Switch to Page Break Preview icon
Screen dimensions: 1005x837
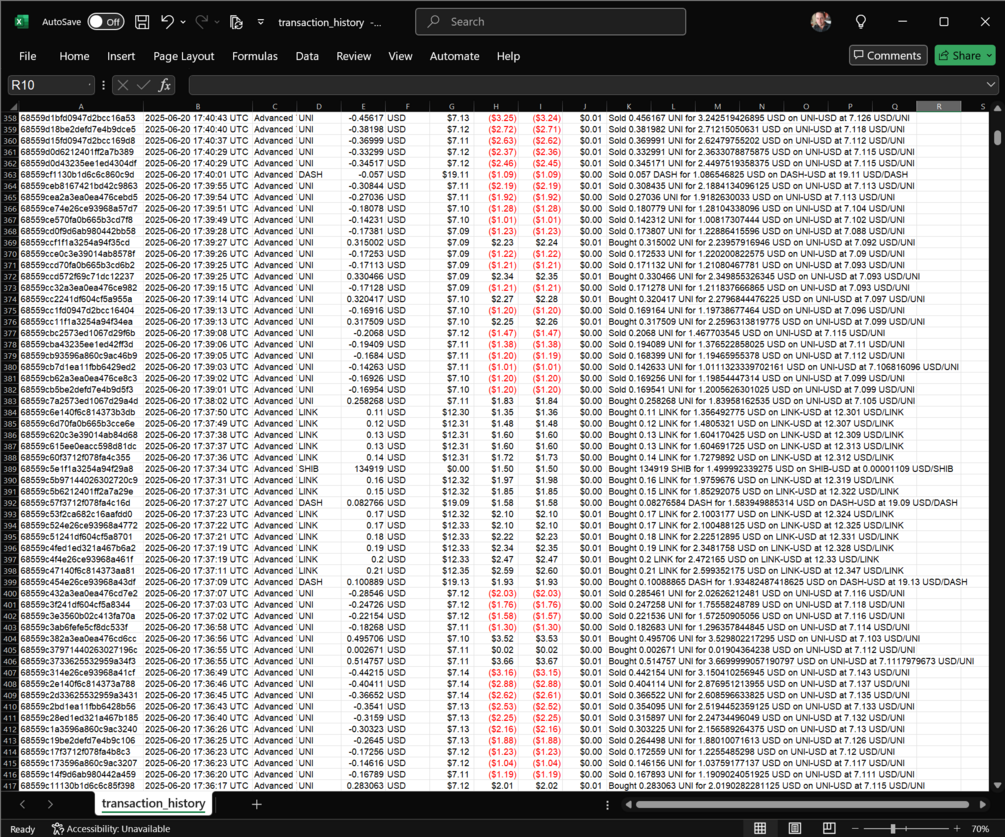coord(829,828)
